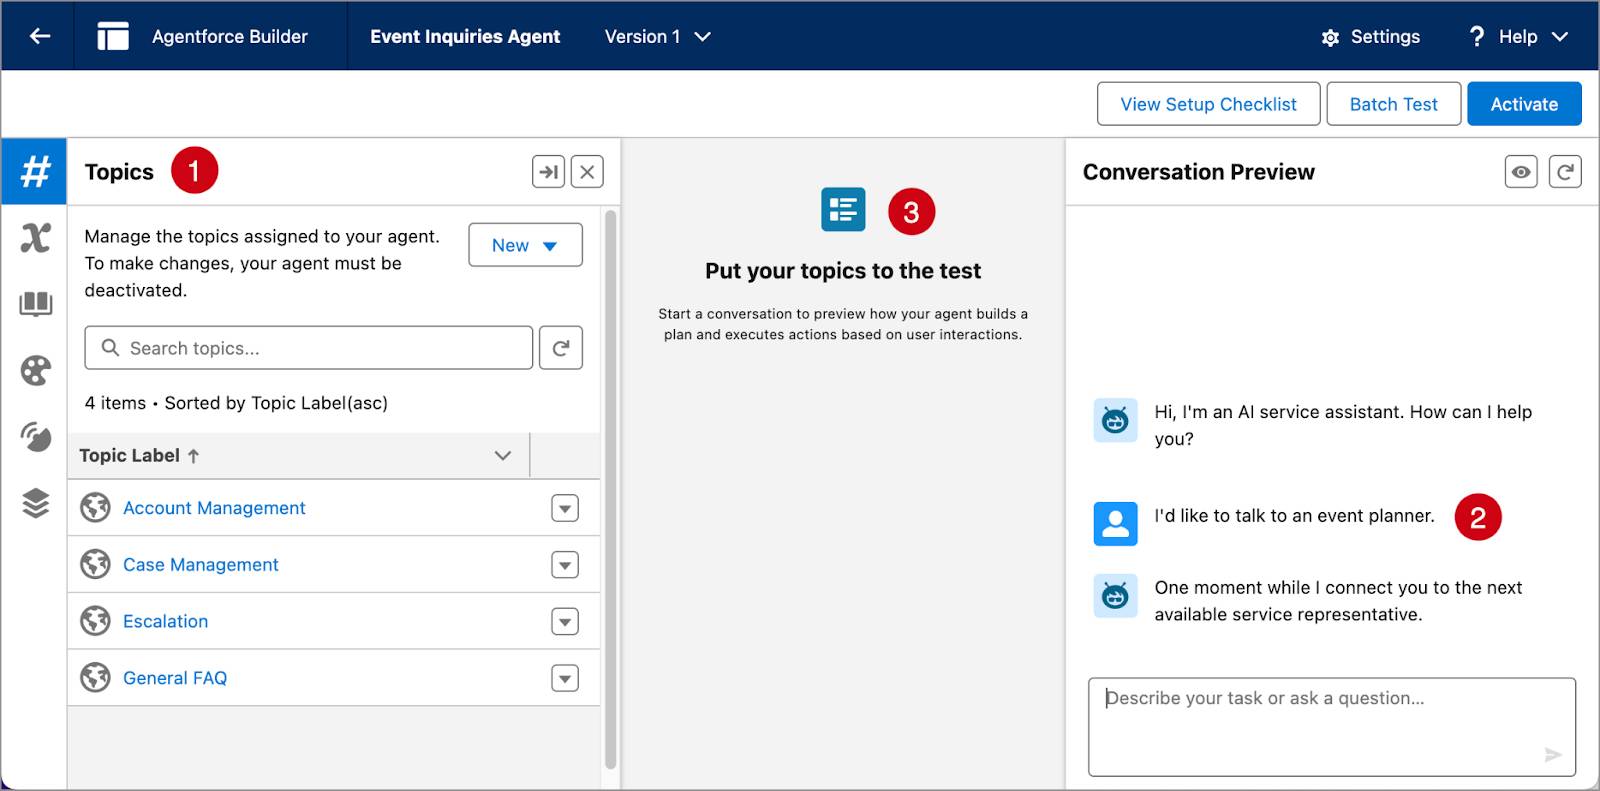Focus the Search topics field
Image resolution: width=1600 pixels, height=791 pixels.
308,348
